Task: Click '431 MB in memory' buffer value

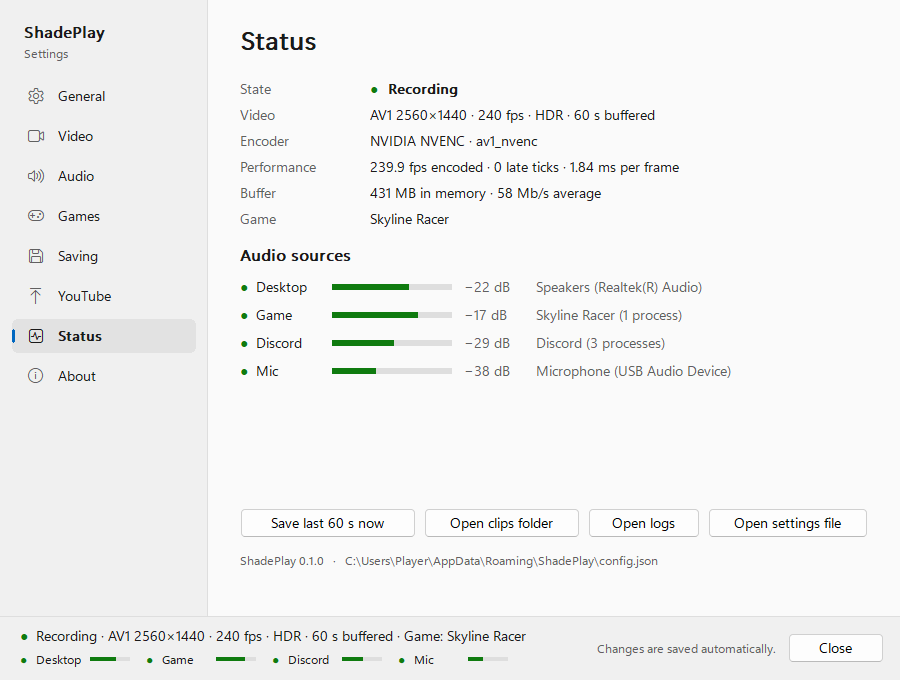Action: click(485, 193)
